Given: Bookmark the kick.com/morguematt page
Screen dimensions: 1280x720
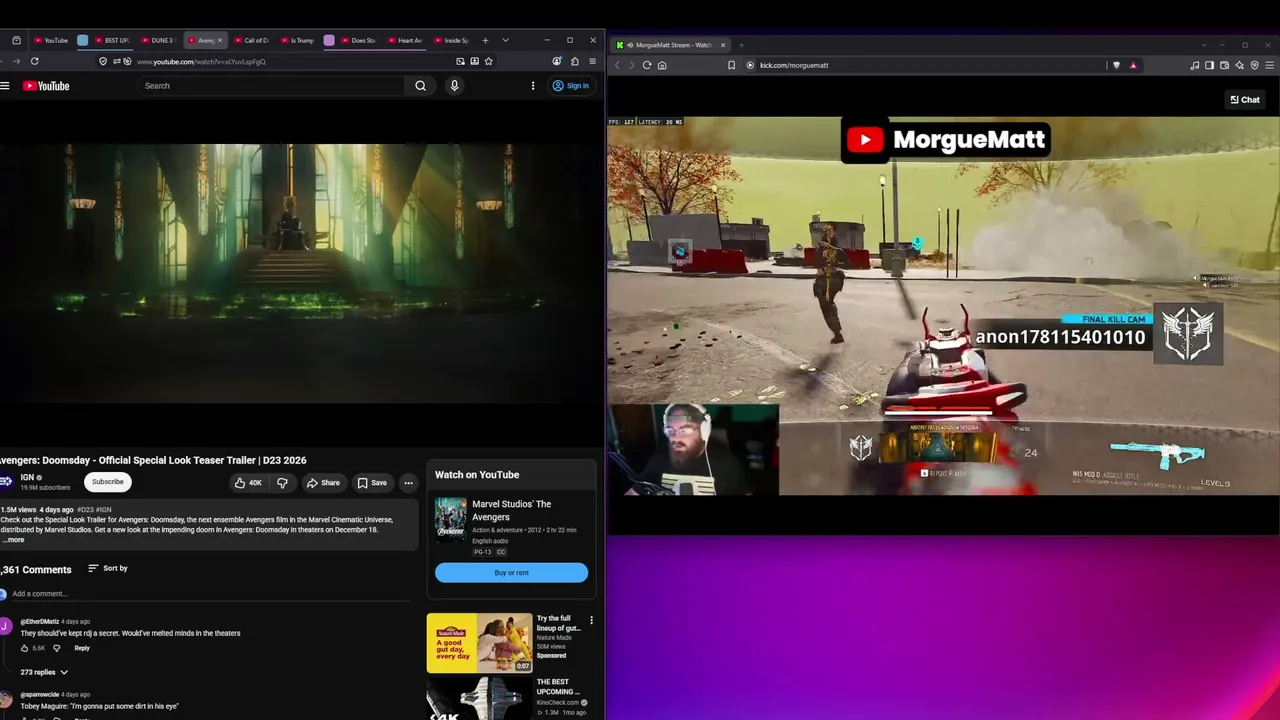Looking at the screenshot, I should click(732, 65).
